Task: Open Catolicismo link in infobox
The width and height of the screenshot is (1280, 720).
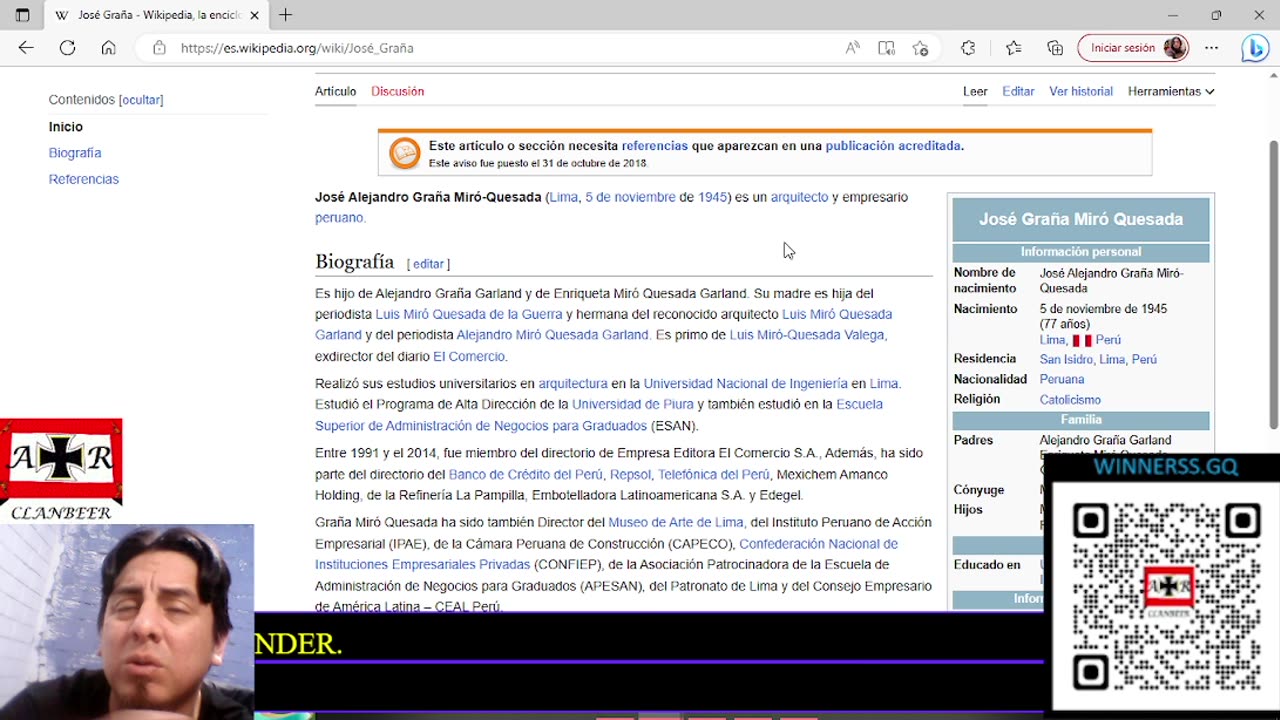Action: (x=1070, y=400)
